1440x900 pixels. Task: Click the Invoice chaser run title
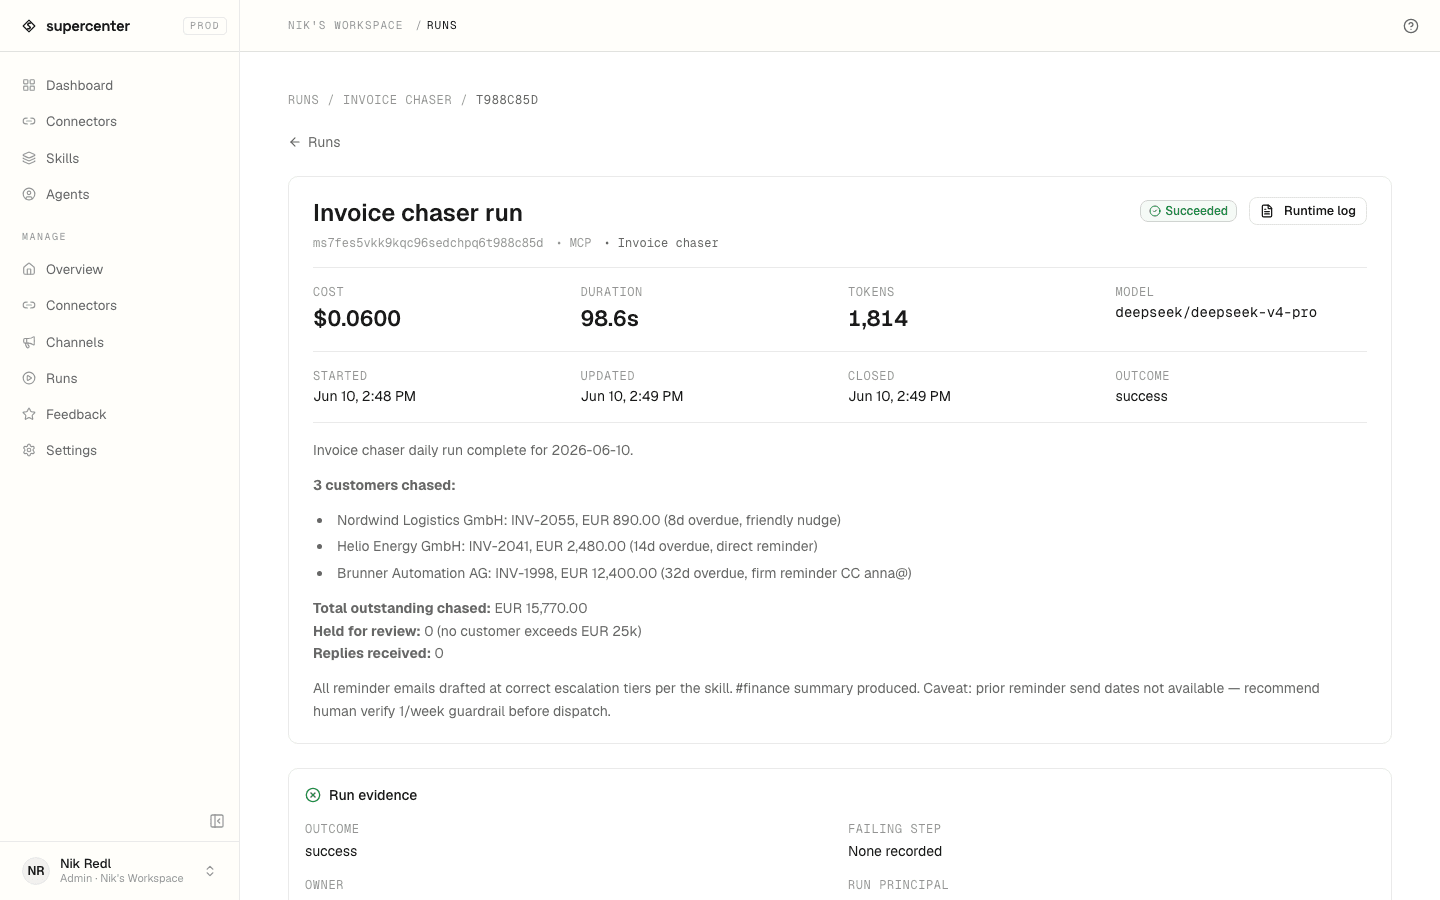(x=418, y=213)
